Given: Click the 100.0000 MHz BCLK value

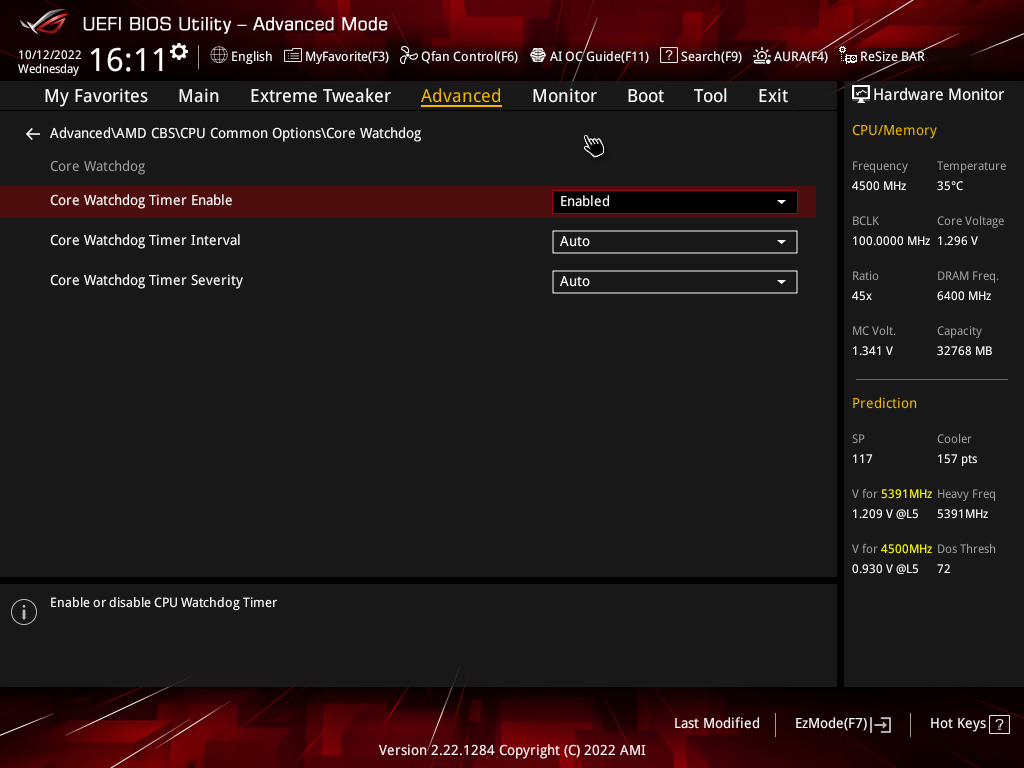Looking at the screenshot, I should tap(891, 241).
